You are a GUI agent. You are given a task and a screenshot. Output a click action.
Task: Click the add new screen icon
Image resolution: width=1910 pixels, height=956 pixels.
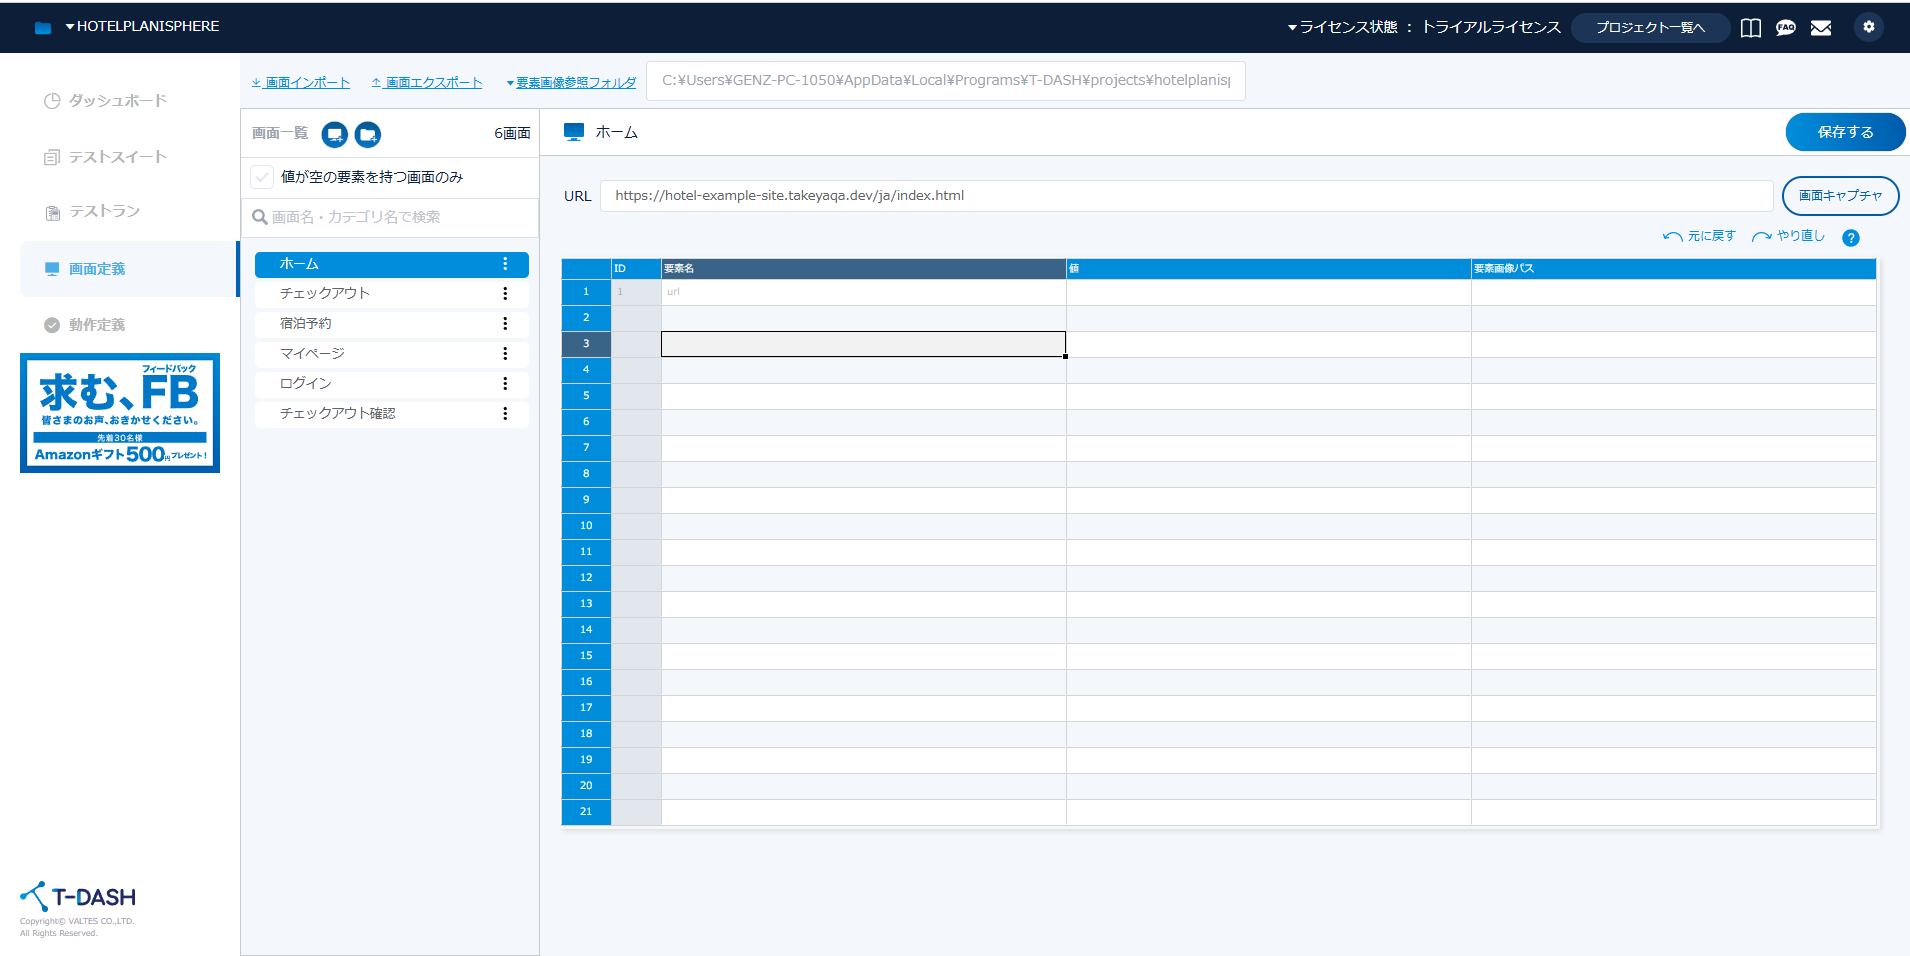(x=335, y=134)
